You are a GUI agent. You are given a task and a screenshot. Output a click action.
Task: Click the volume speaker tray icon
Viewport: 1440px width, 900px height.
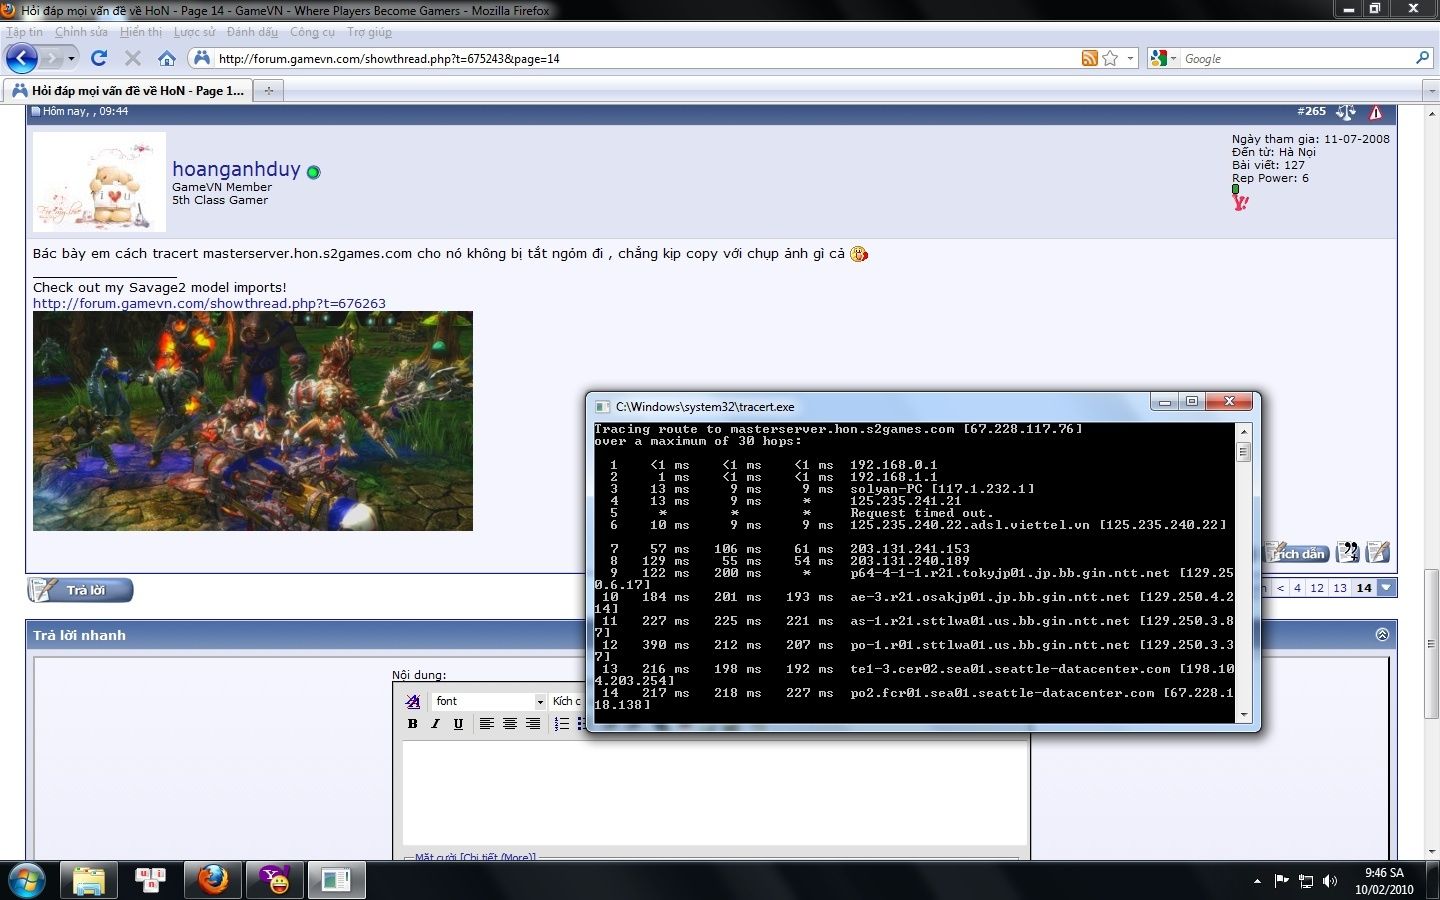[x=1329, y=881]
